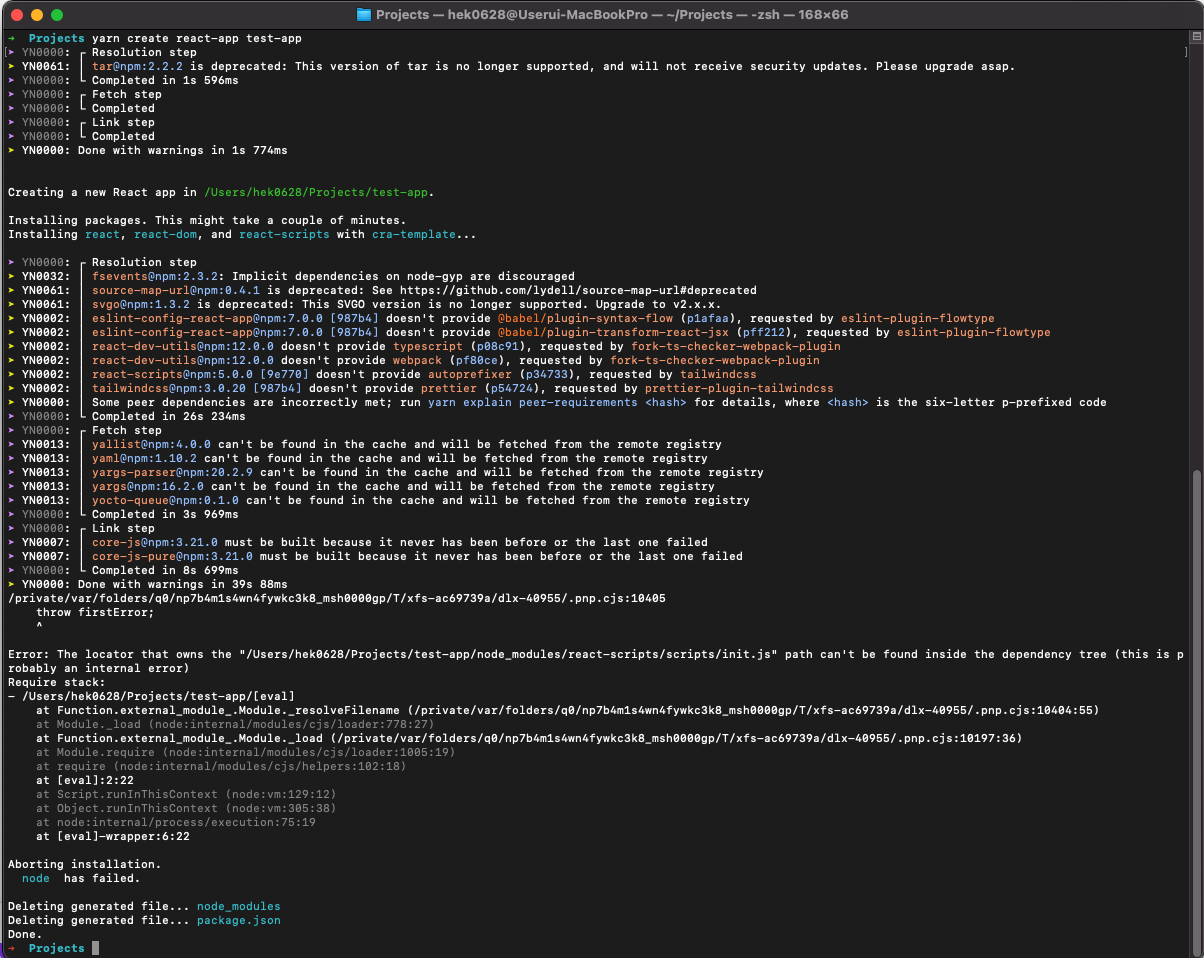Screen dimensions: 1204x958
Task: Click 'Done with warnings in 1s 774ms'
Action: [x=183, y=150]
